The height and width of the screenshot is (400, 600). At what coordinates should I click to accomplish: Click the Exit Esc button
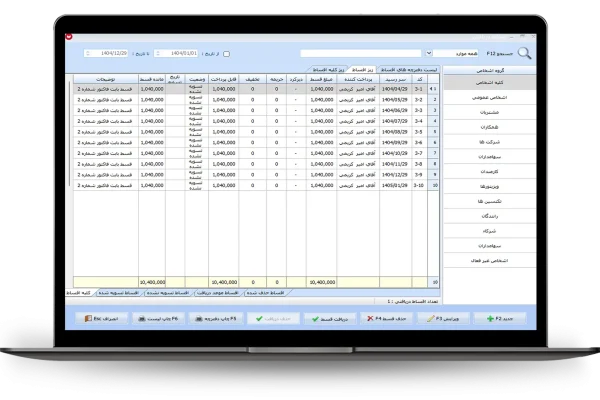point(105,316)
